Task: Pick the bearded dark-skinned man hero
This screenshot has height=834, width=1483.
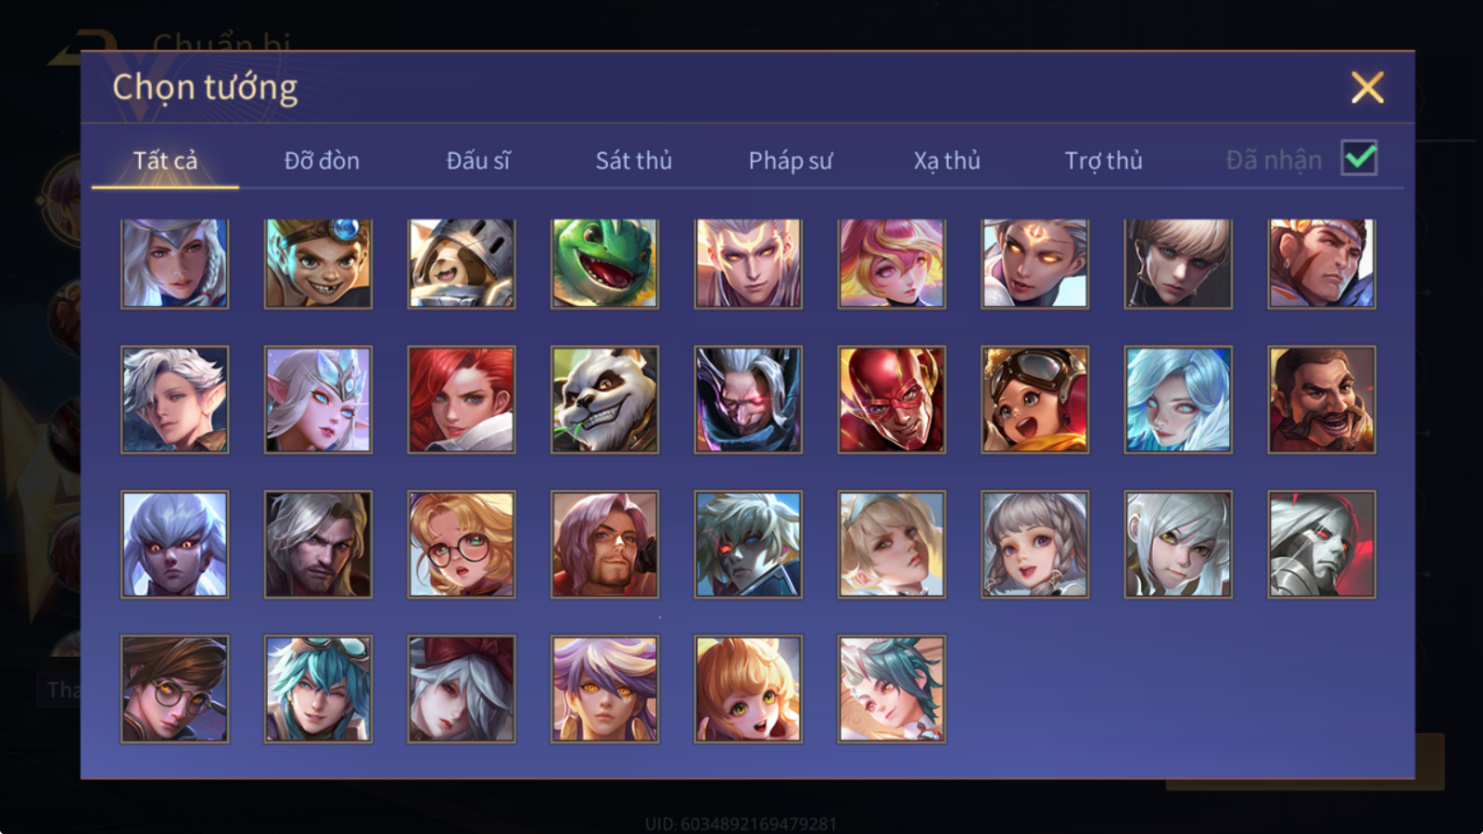Action: click(x=1322, y=400)
